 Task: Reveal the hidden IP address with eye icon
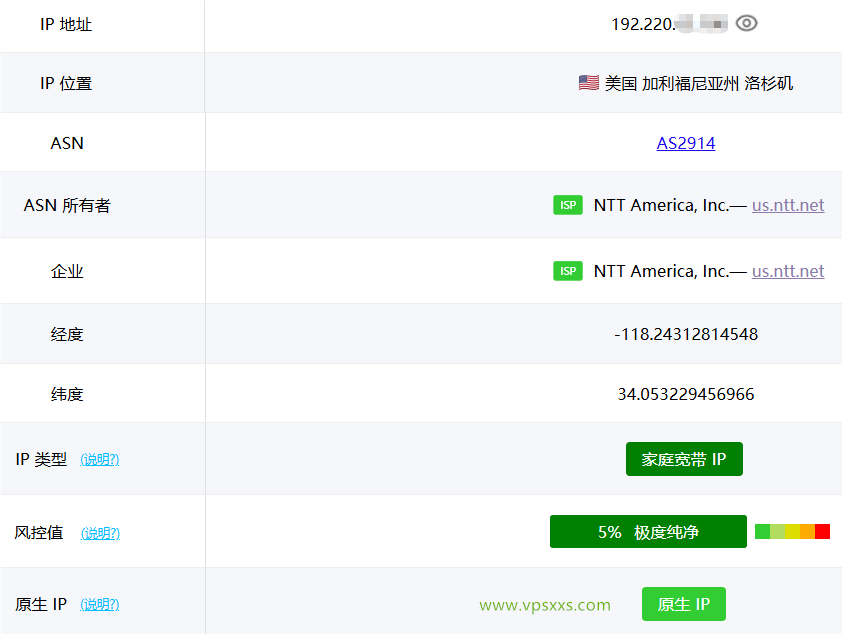(x=746, y=24)
